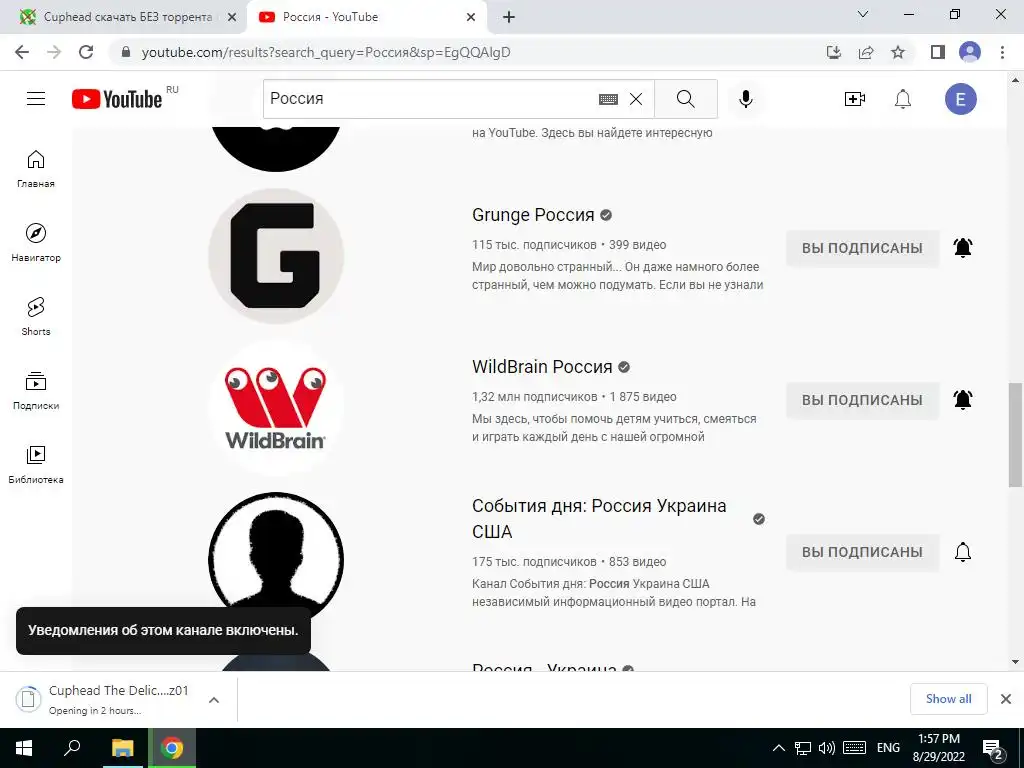
Task: Open the Chrome three-dot menu
Action: point(1002,52)
